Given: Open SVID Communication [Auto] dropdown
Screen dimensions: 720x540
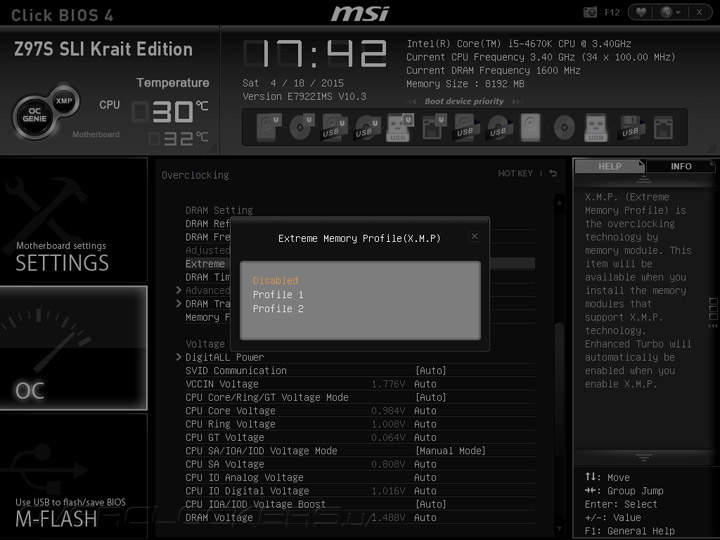Looking at the screenshot, I should tap(431, 371).
